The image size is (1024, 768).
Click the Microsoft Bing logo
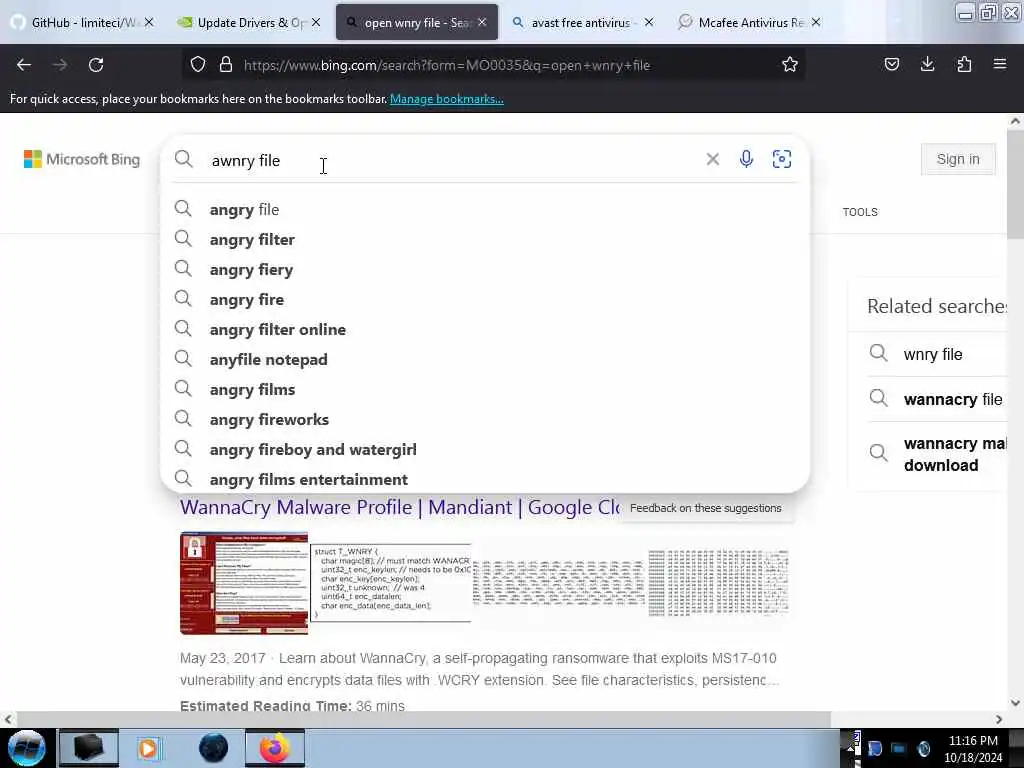[82, 159]
